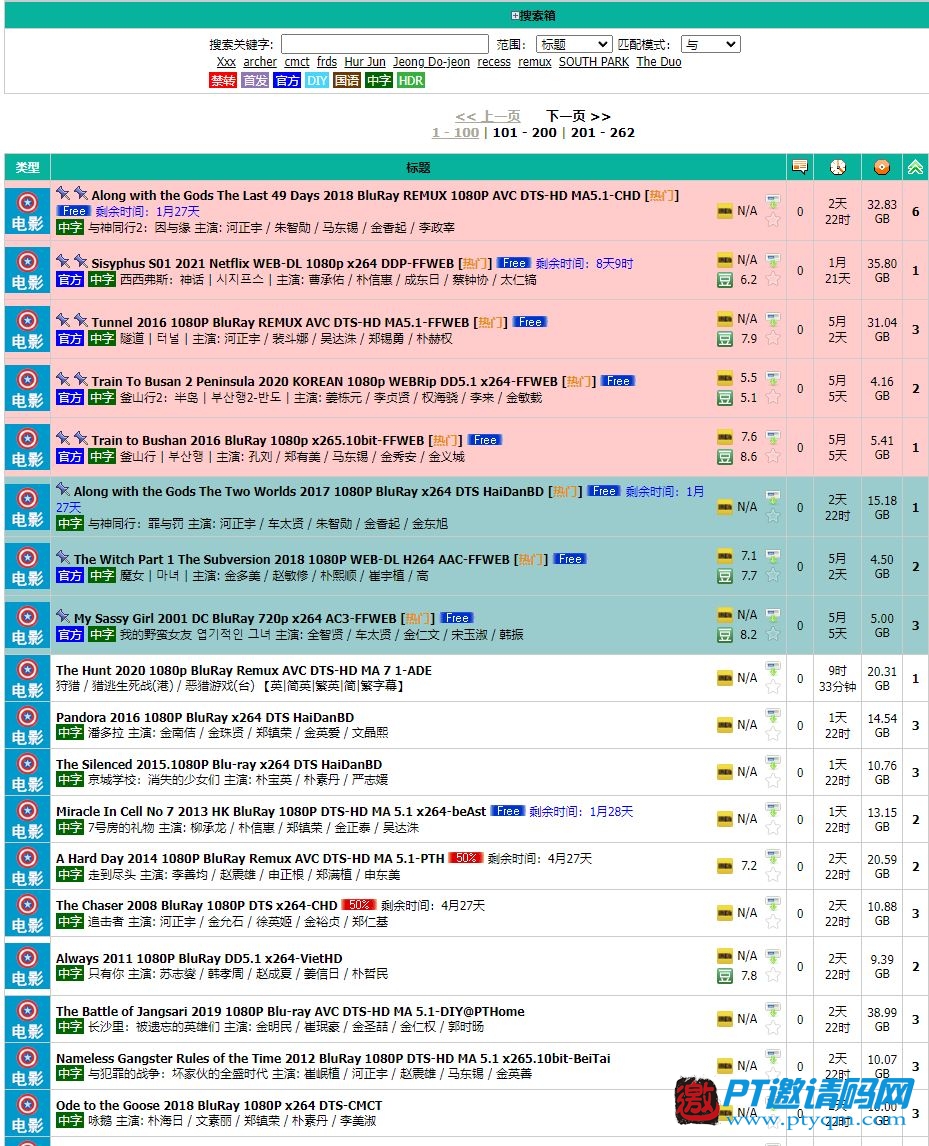Image resolution: width=929 pixels, height=1146 pixels.
Task: Click the 电影 category icon for Pandora 2016
Action: point(27,726)
